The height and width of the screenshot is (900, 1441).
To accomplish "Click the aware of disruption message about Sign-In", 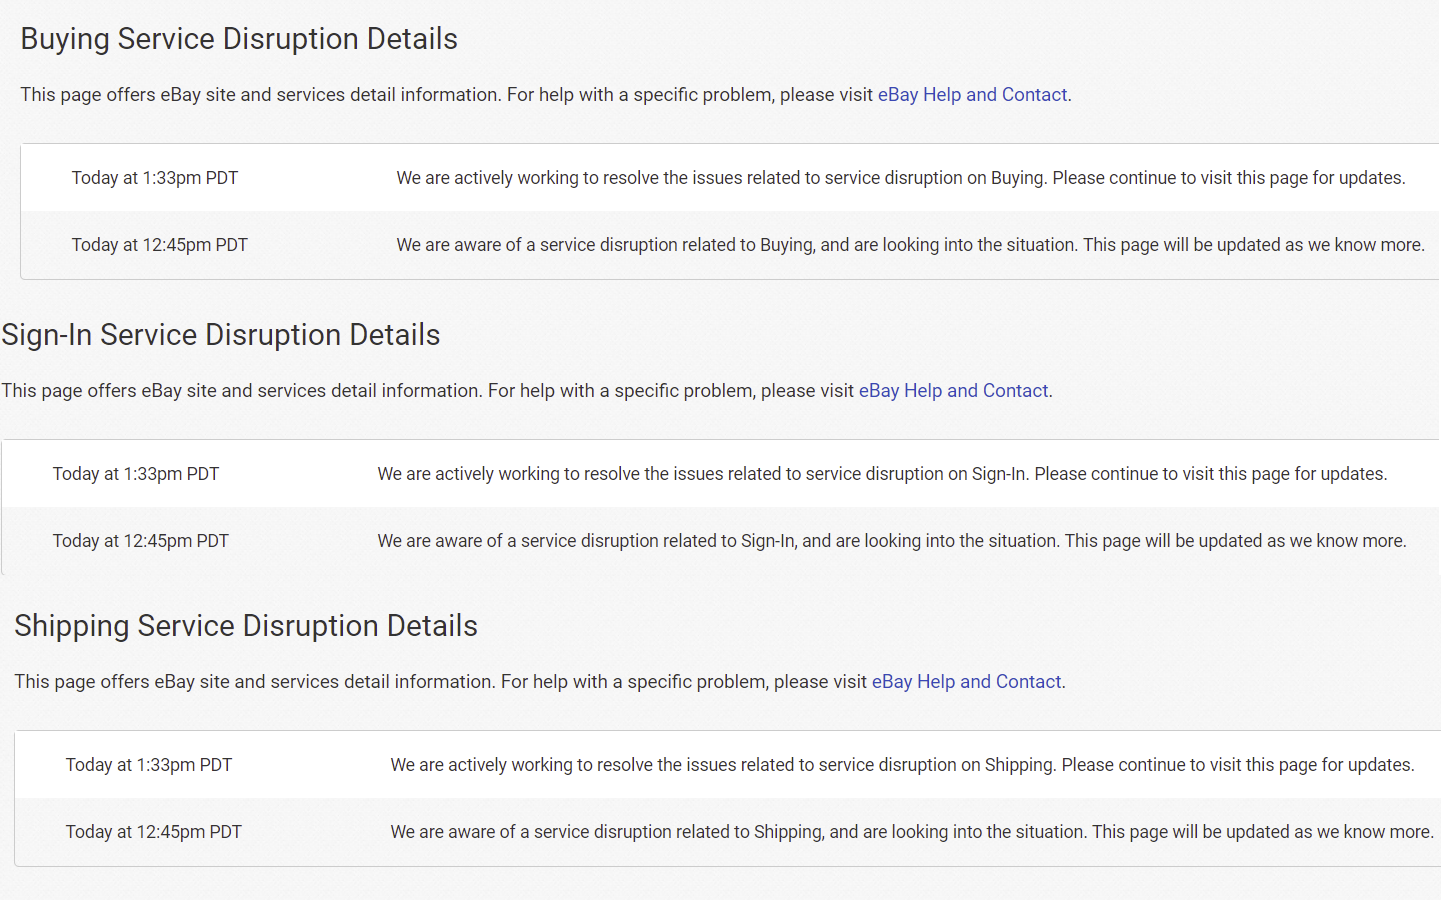I will coord(892,541).
